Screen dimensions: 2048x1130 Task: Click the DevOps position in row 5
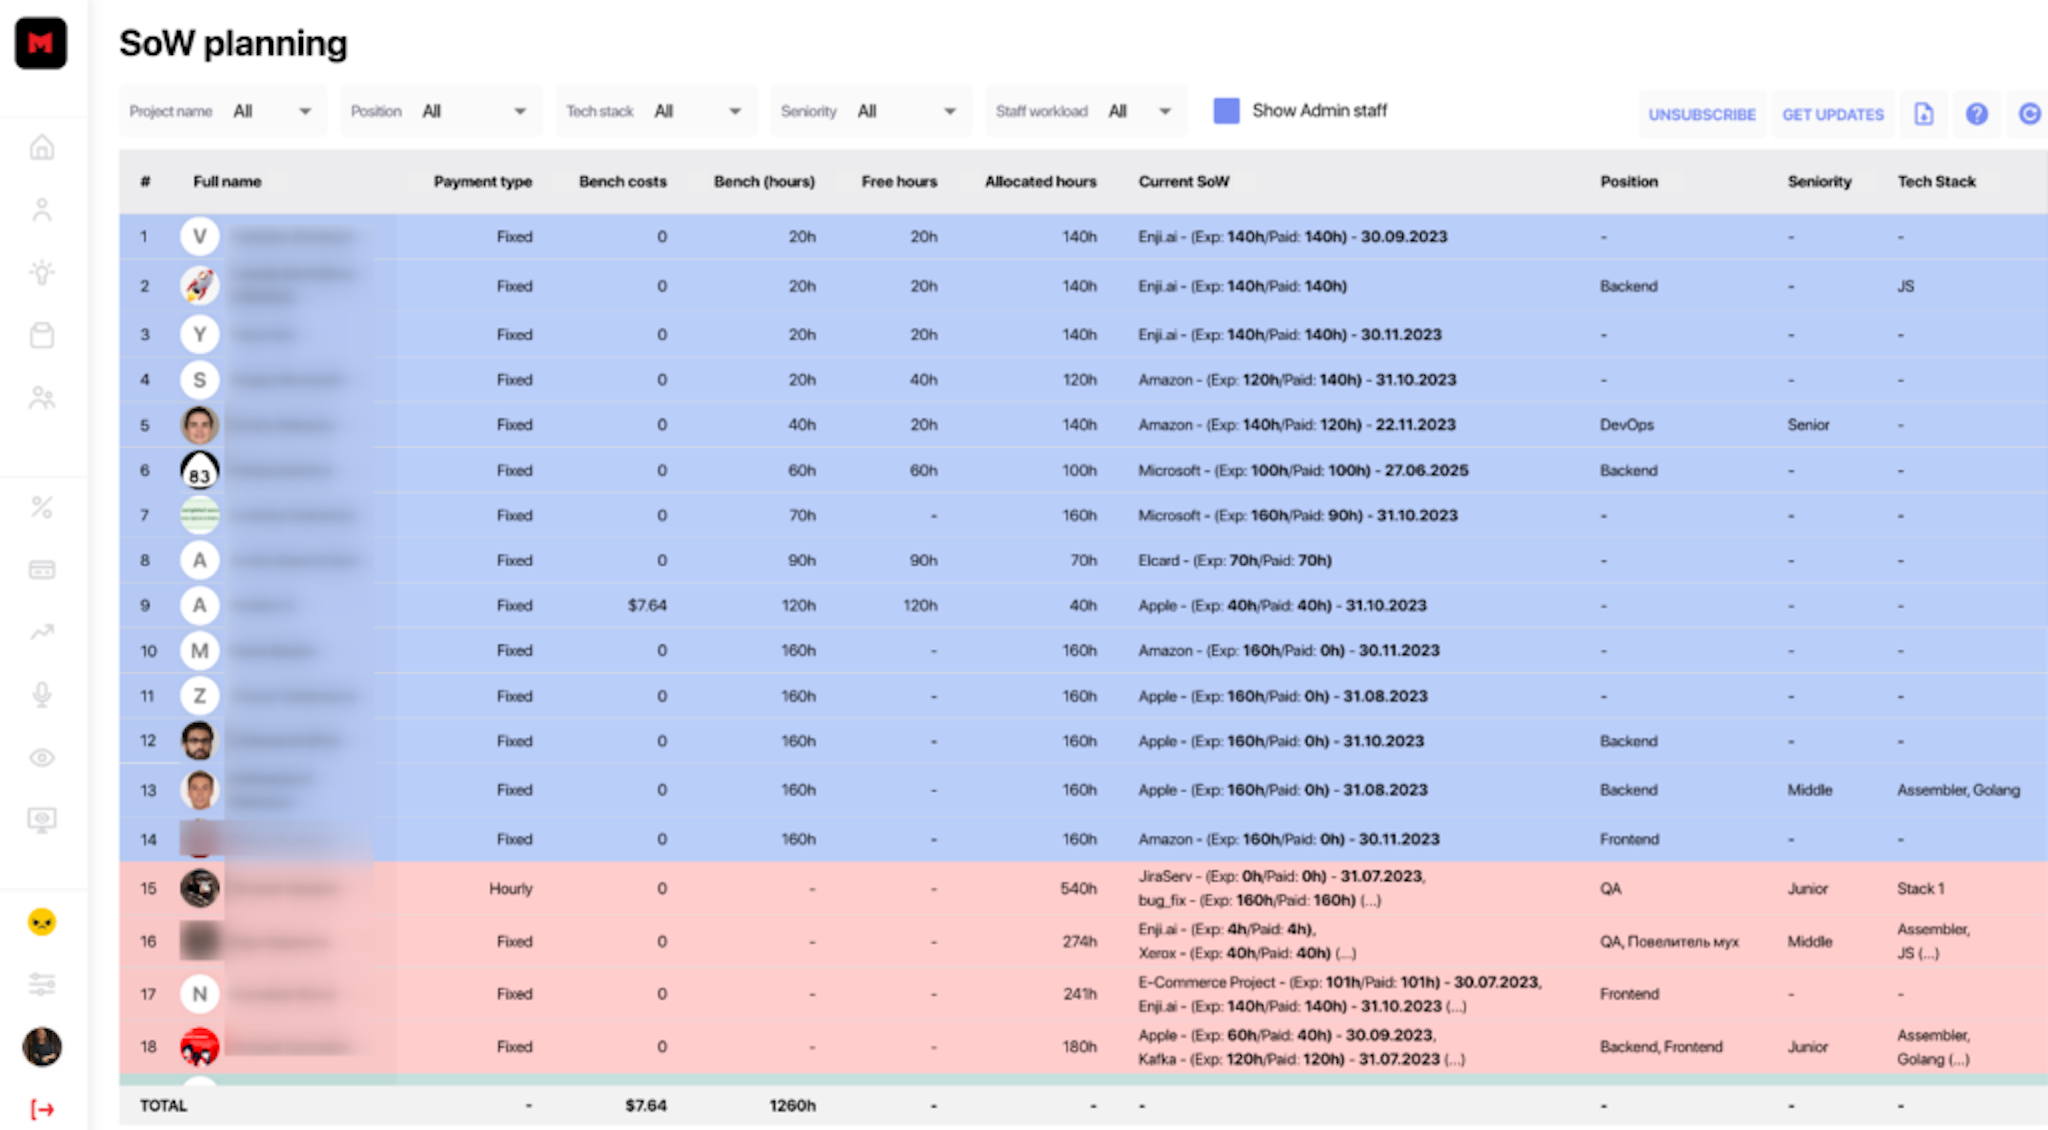[x=1627, y=425]
